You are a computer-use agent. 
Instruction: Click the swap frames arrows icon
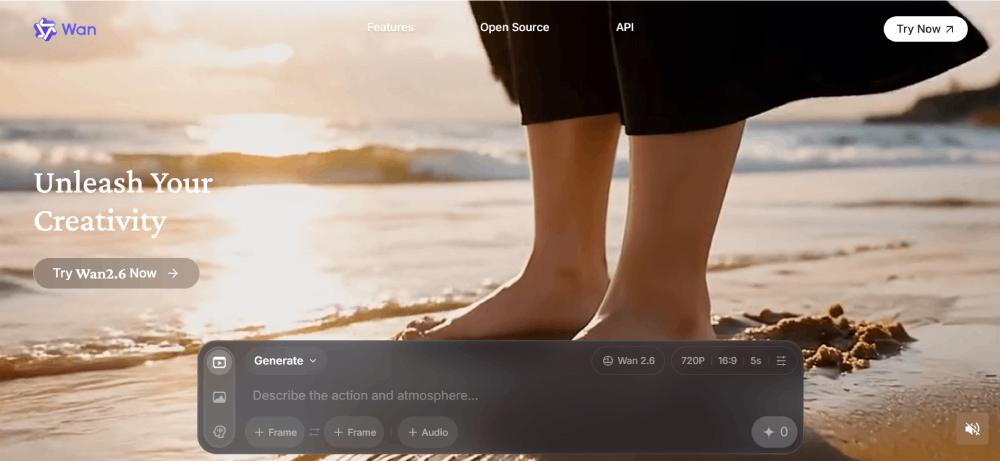pyautogui.click(x=314, y=432)
